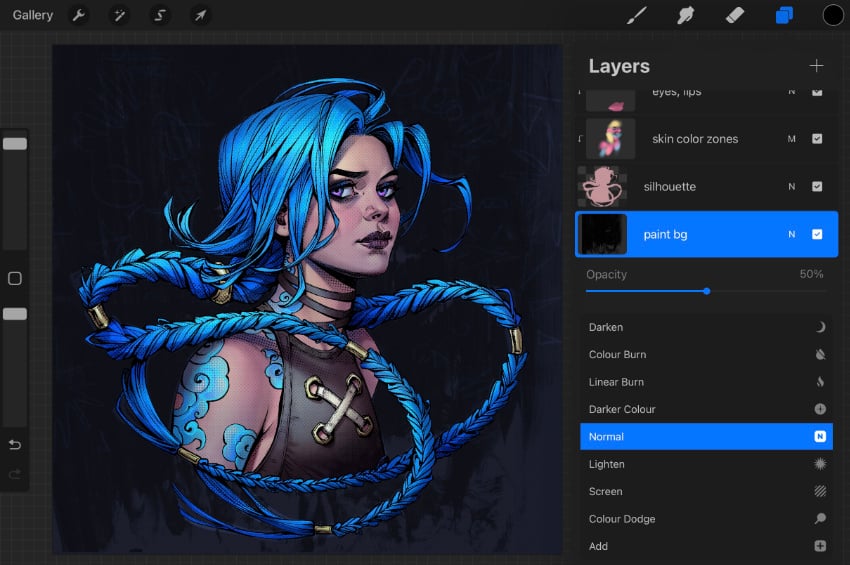This screenshot has height=565, width=850.
Task: Select the Smudge tool
Action: 685,15
